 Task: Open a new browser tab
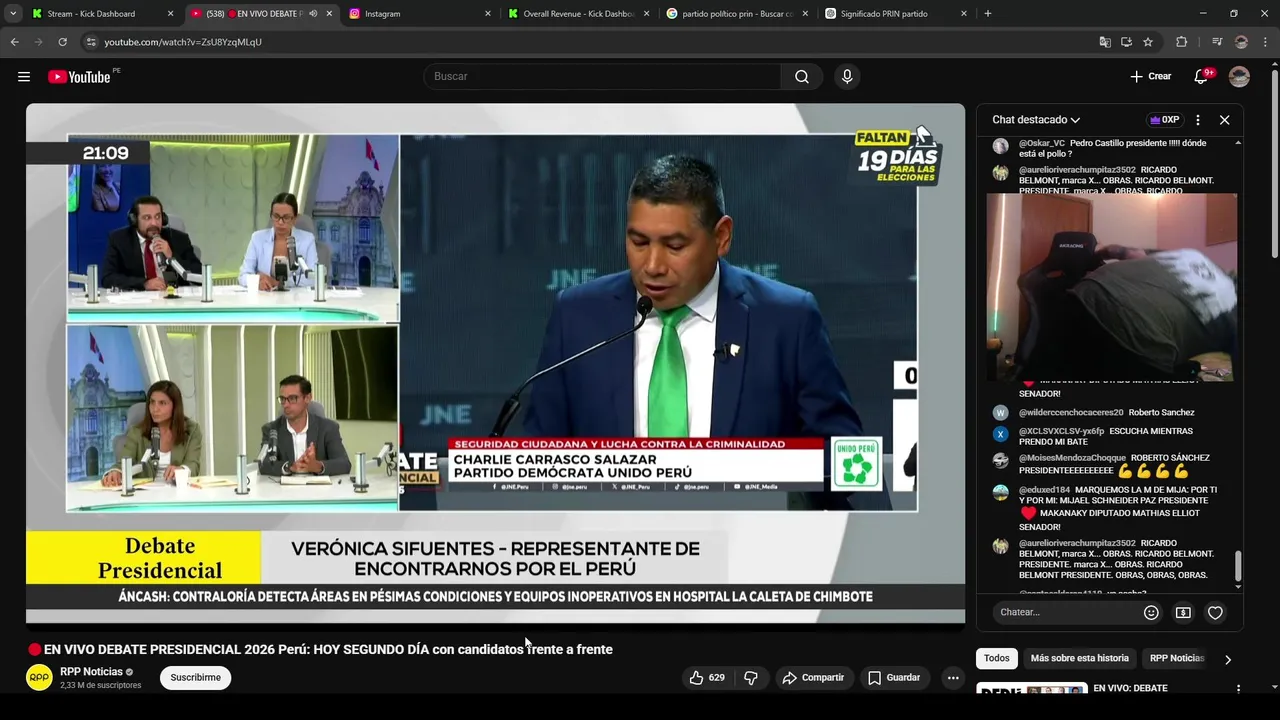tap(988, 14)
